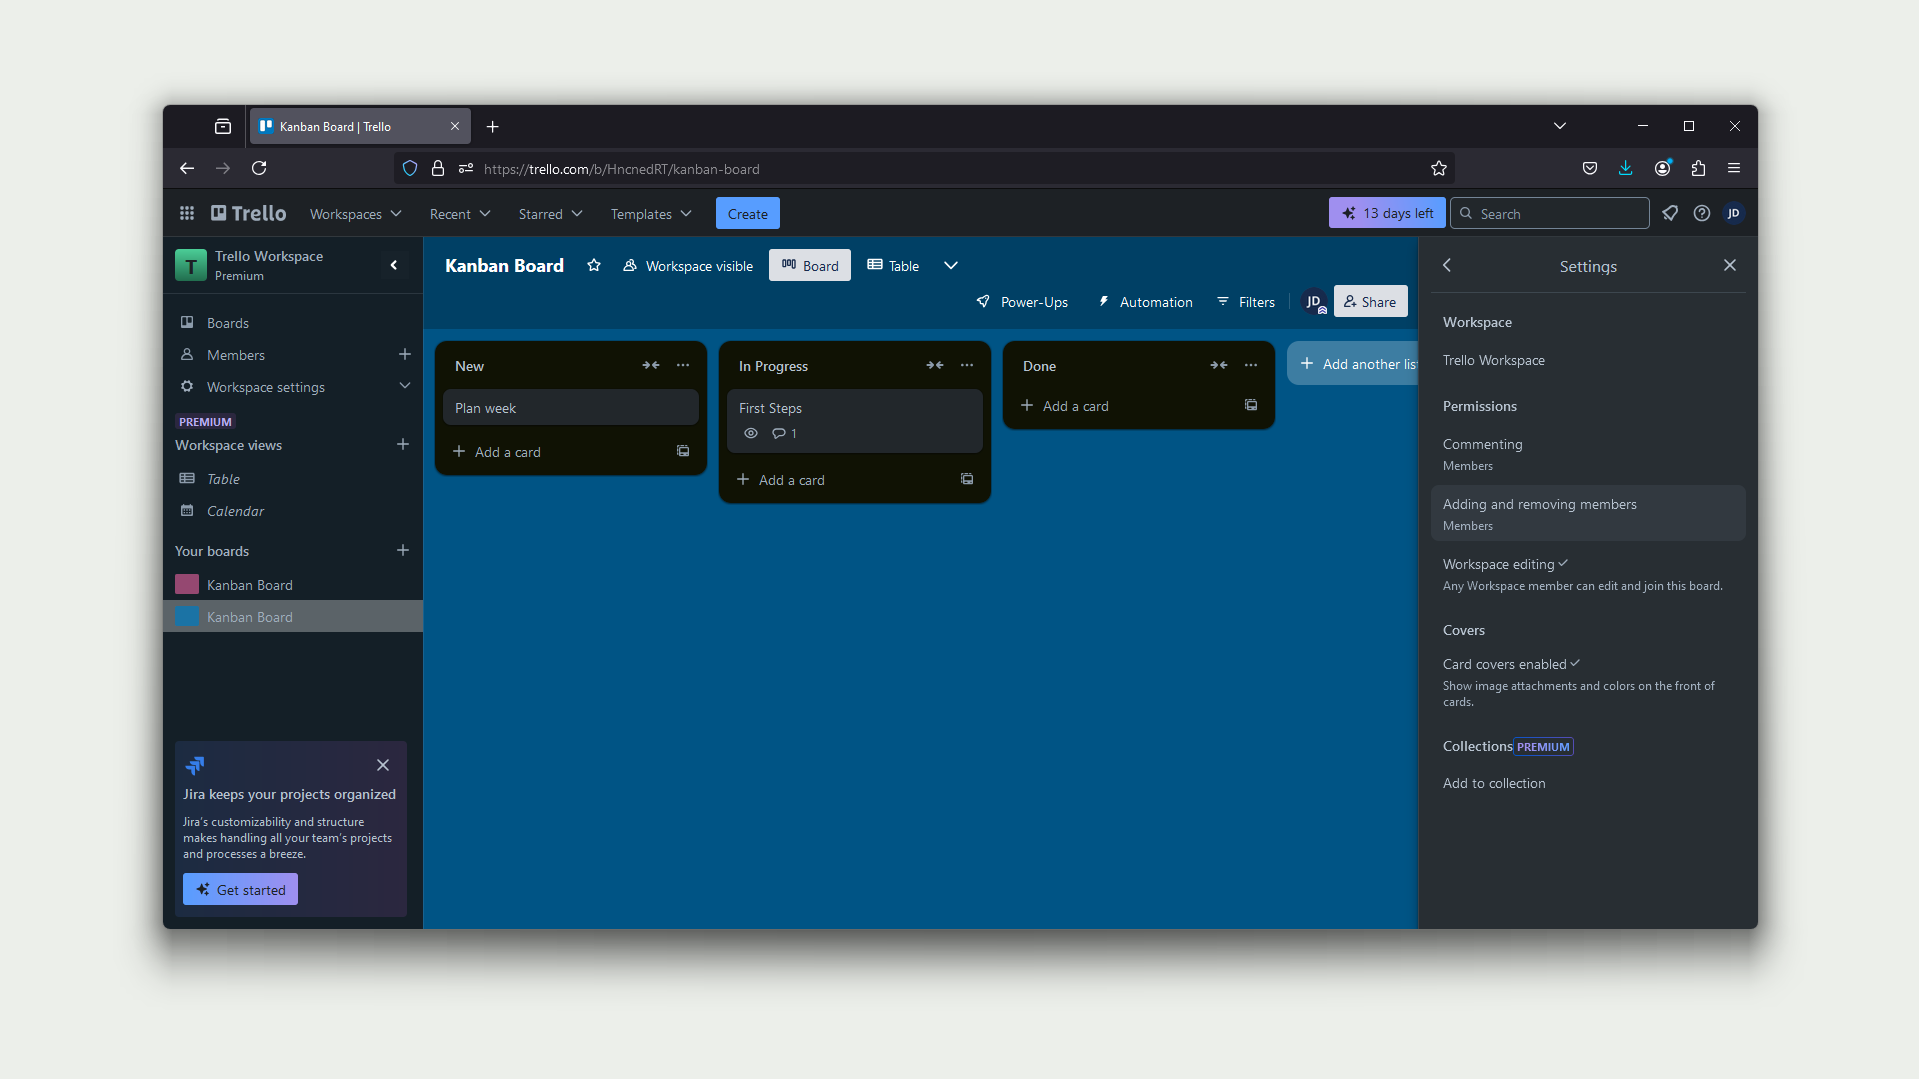Image resolution: width=1919 pixels, height=1079 pixels.
Task: Open the help information icon
Action: [1702, 213]
